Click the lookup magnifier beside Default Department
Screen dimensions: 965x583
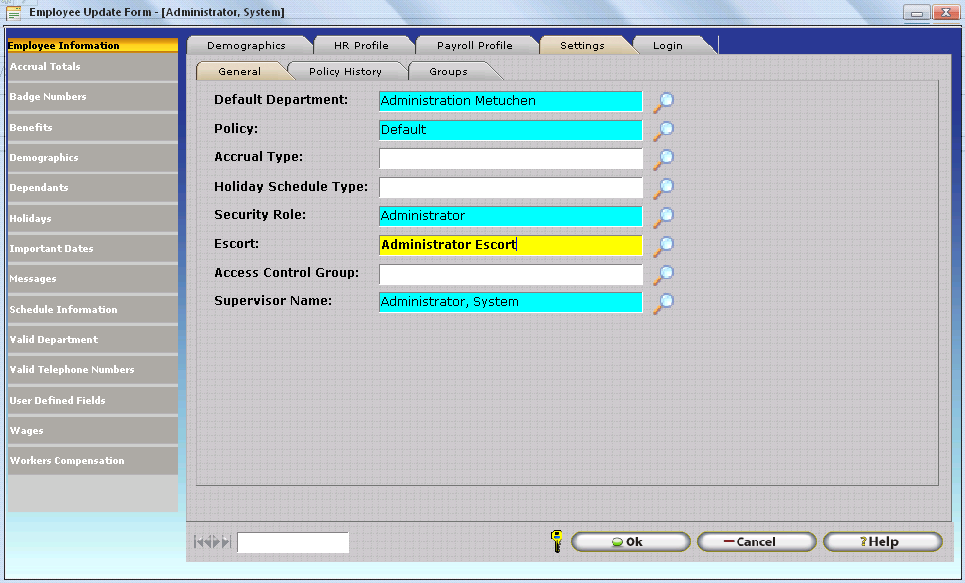pos(664,101)
